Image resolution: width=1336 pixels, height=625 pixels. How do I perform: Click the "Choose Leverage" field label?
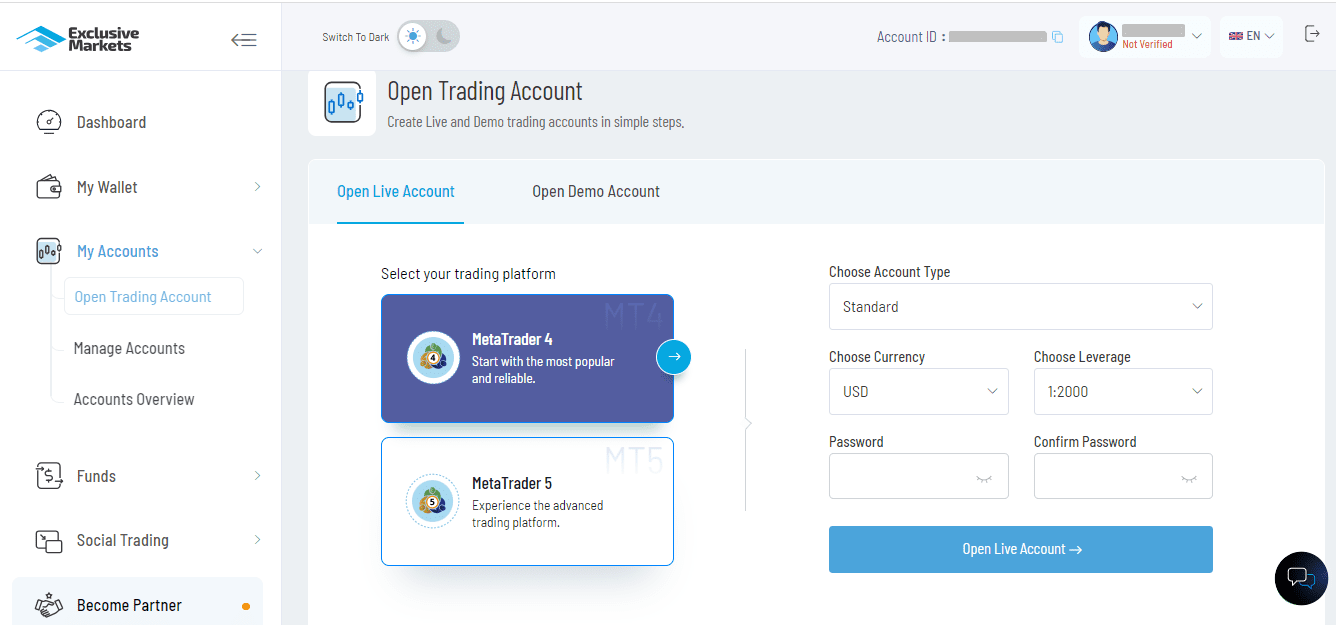pos(1083,357)
